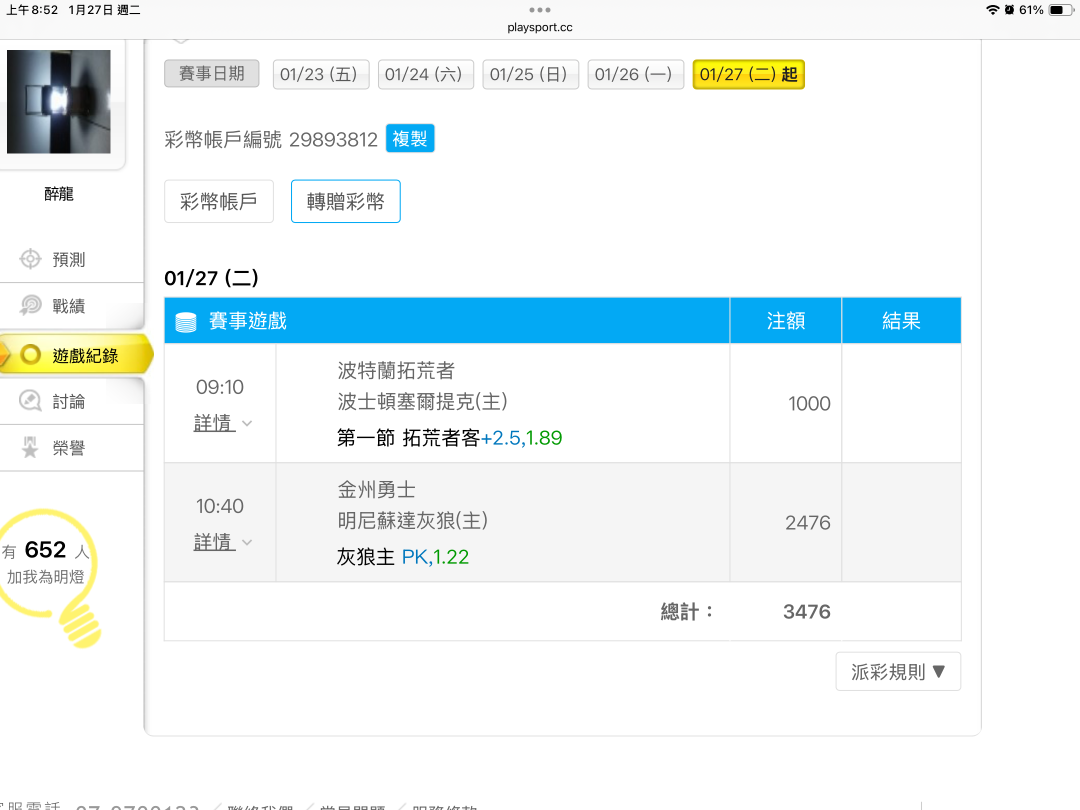Tap the 醉龍 profile picture thumbnail
The width and height of the screenshot is (1080, 810).
59,102
